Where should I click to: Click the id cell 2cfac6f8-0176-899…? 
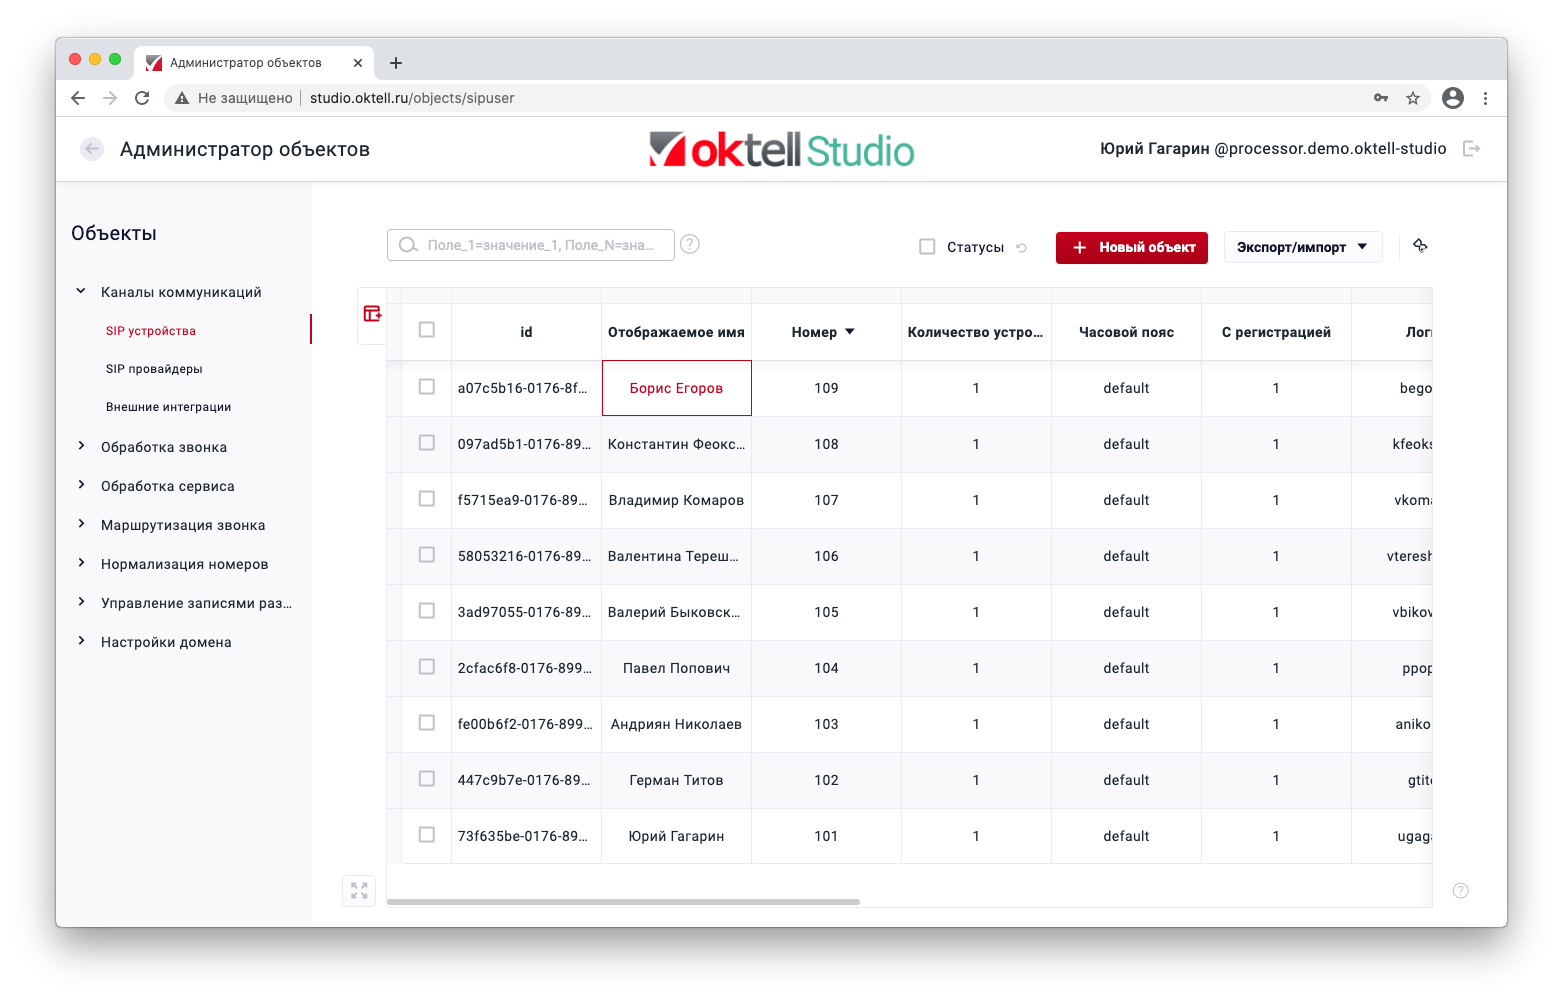click(526, 668)
